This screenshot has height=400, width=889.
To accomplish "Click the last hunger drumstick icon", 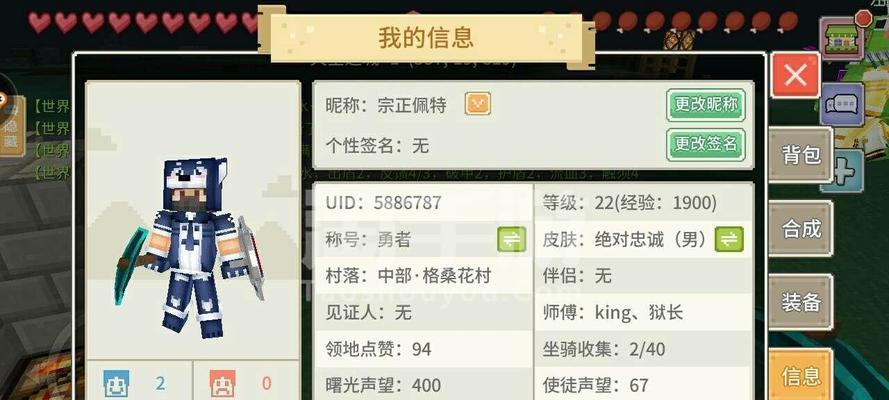I will pyautogui.click(x=787, y=22).
